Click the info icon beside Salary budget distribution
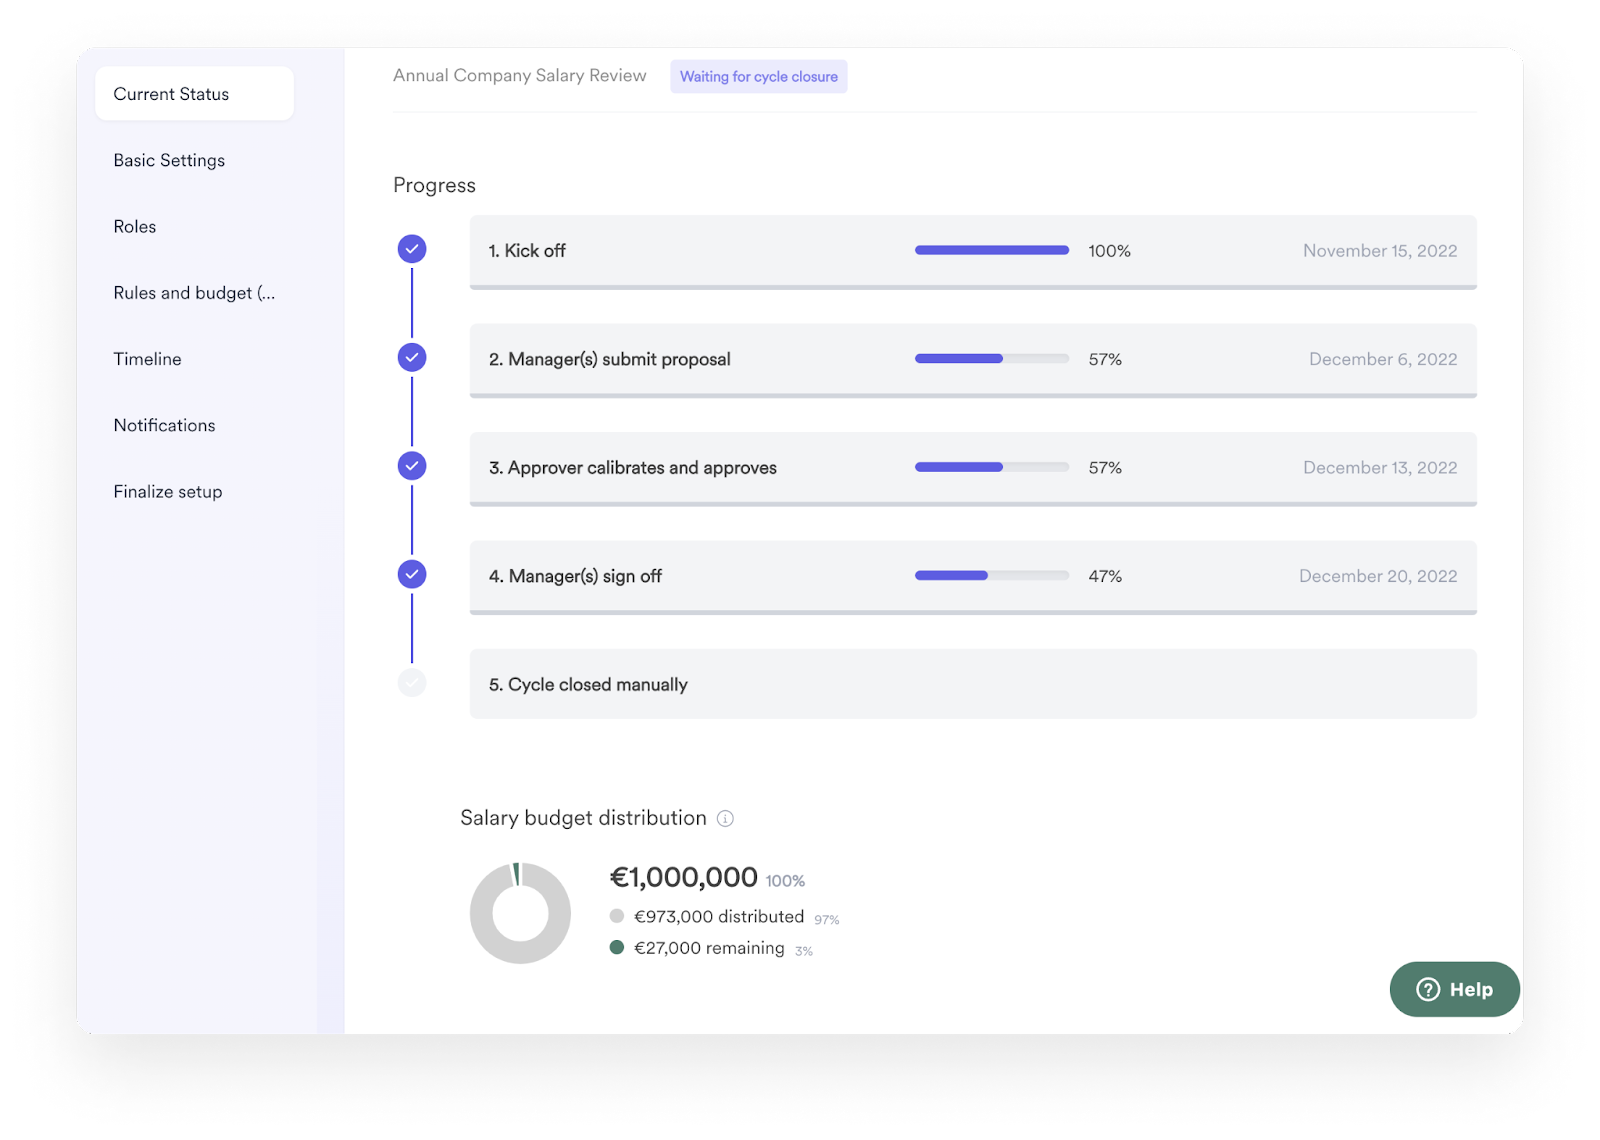 (x=726, y=819)
